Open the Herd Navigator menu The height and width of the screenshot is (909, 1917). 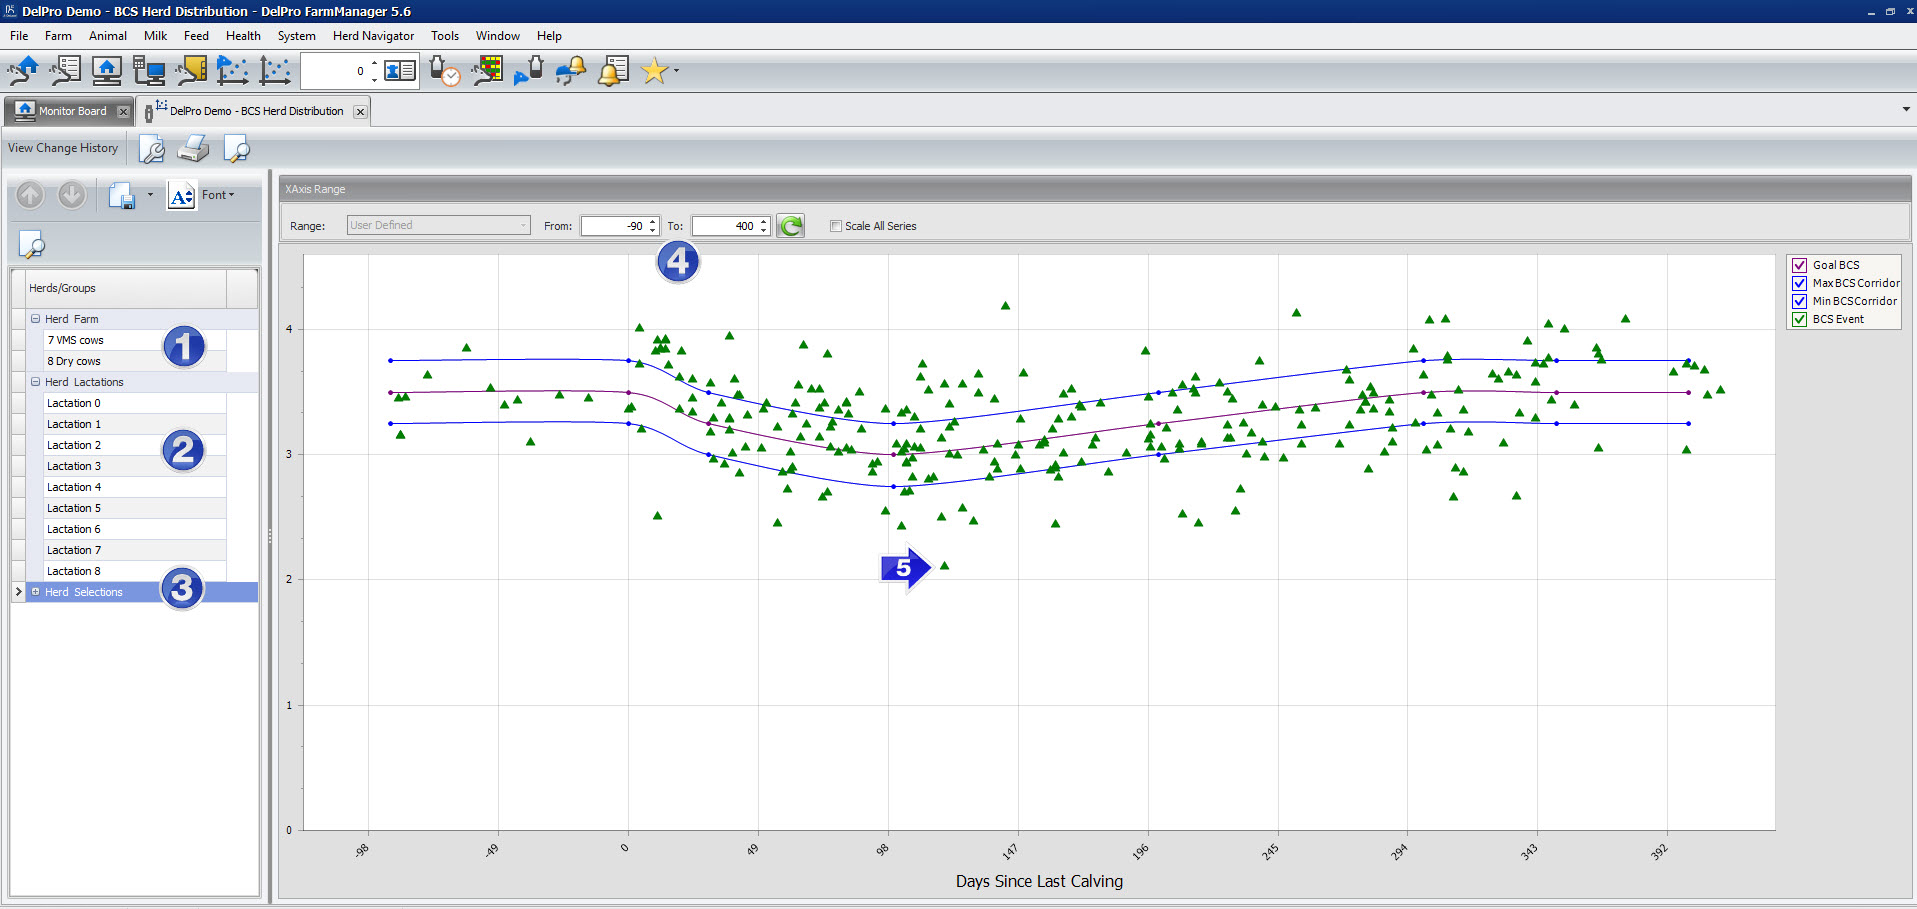pyautogui.click(x=373, y=36)
